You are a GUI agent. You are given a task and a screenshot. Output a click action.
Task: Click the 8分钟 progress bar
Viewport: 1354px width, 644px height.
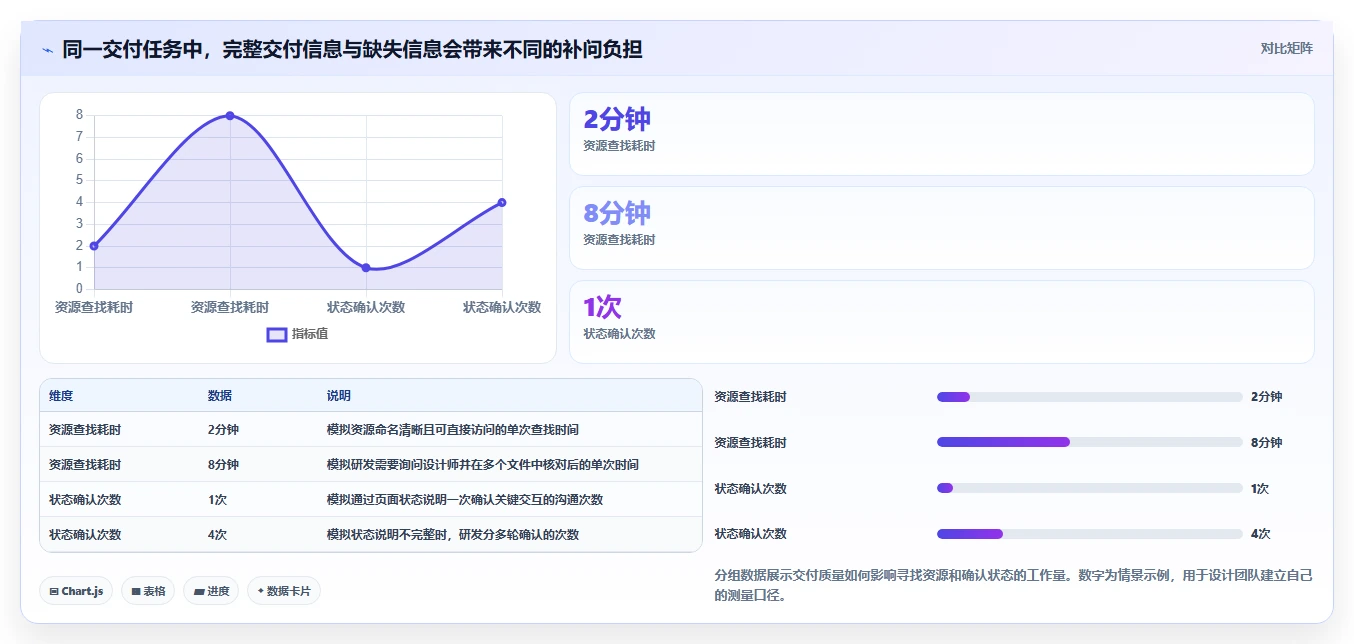coord(1089,442)
